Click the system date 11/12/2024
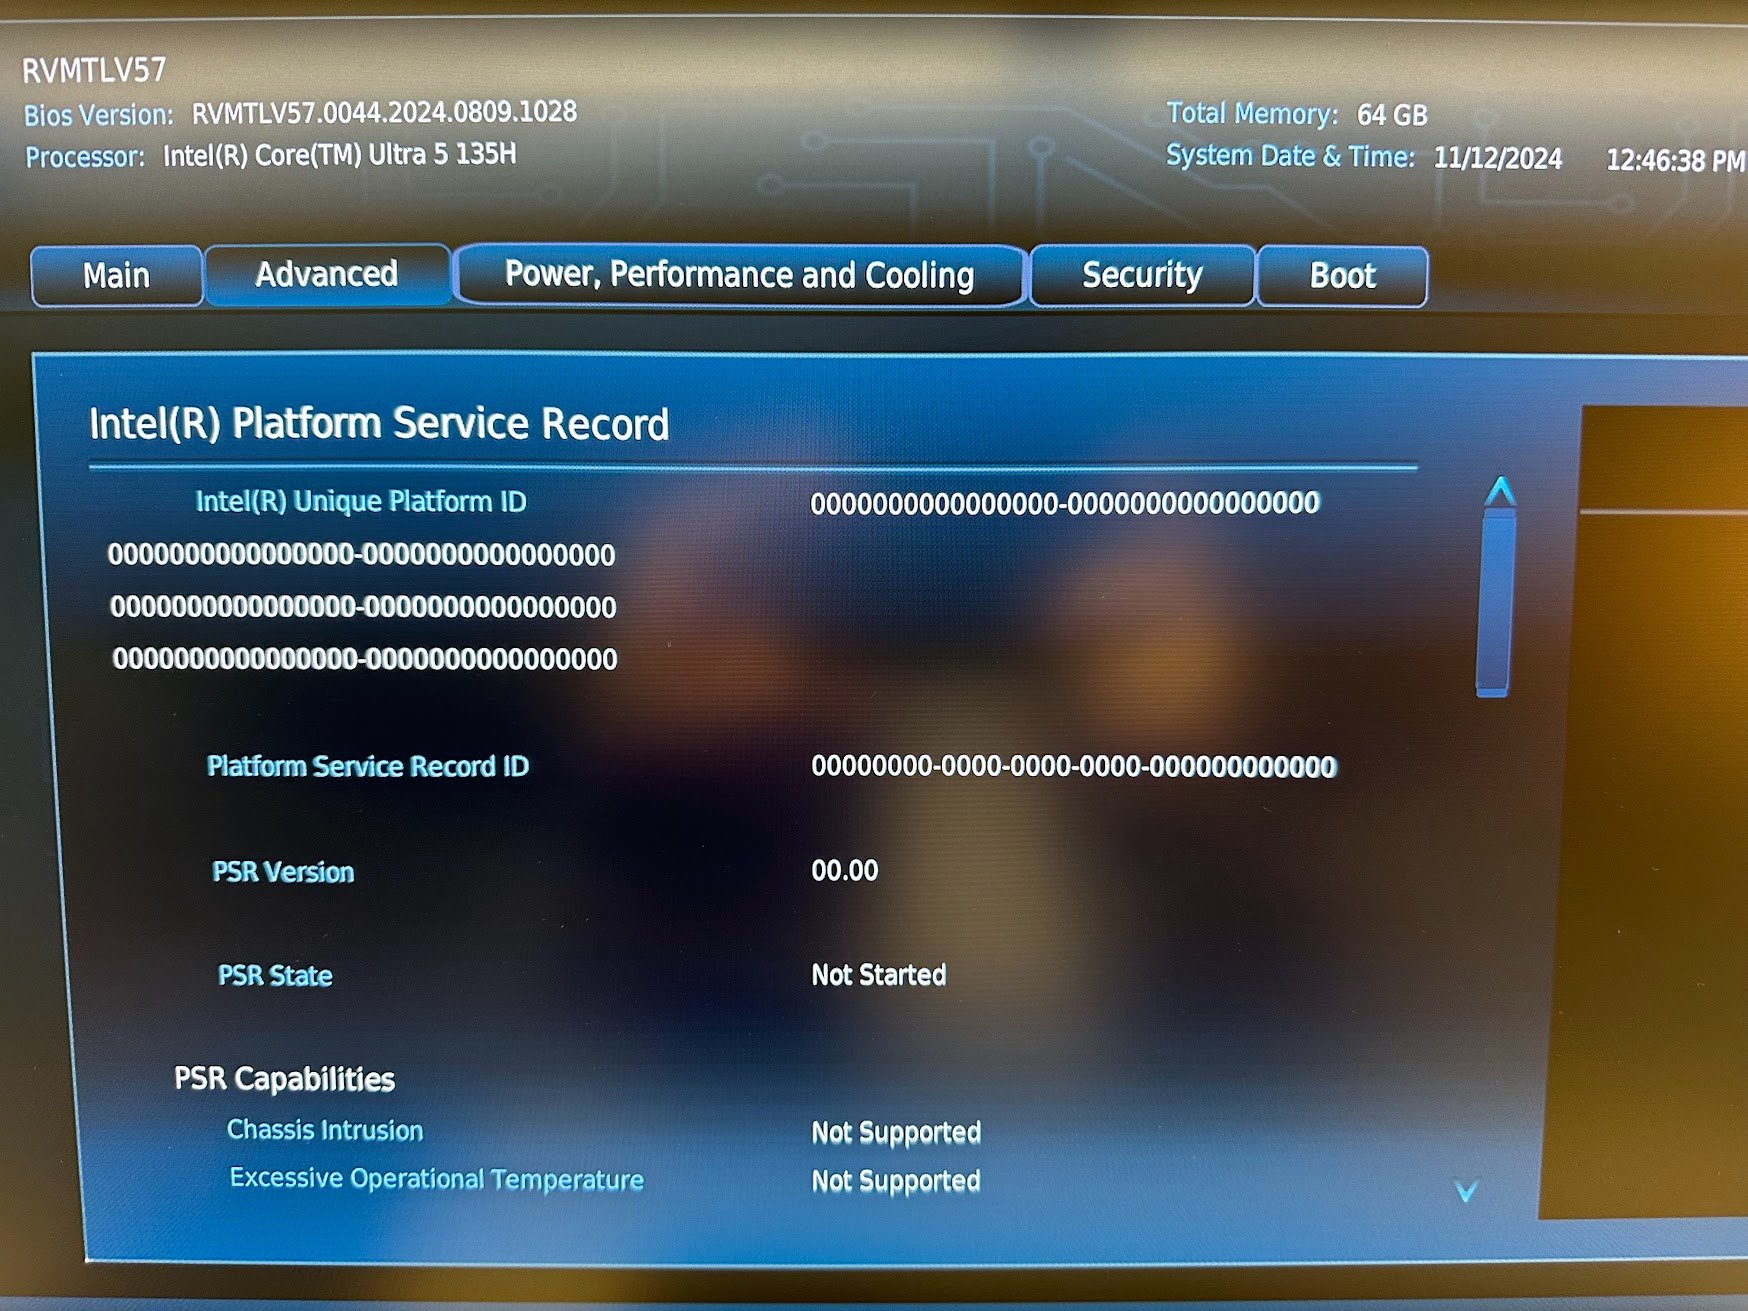Viewport: 1748px width, 1311px height. coord(1498,158)
